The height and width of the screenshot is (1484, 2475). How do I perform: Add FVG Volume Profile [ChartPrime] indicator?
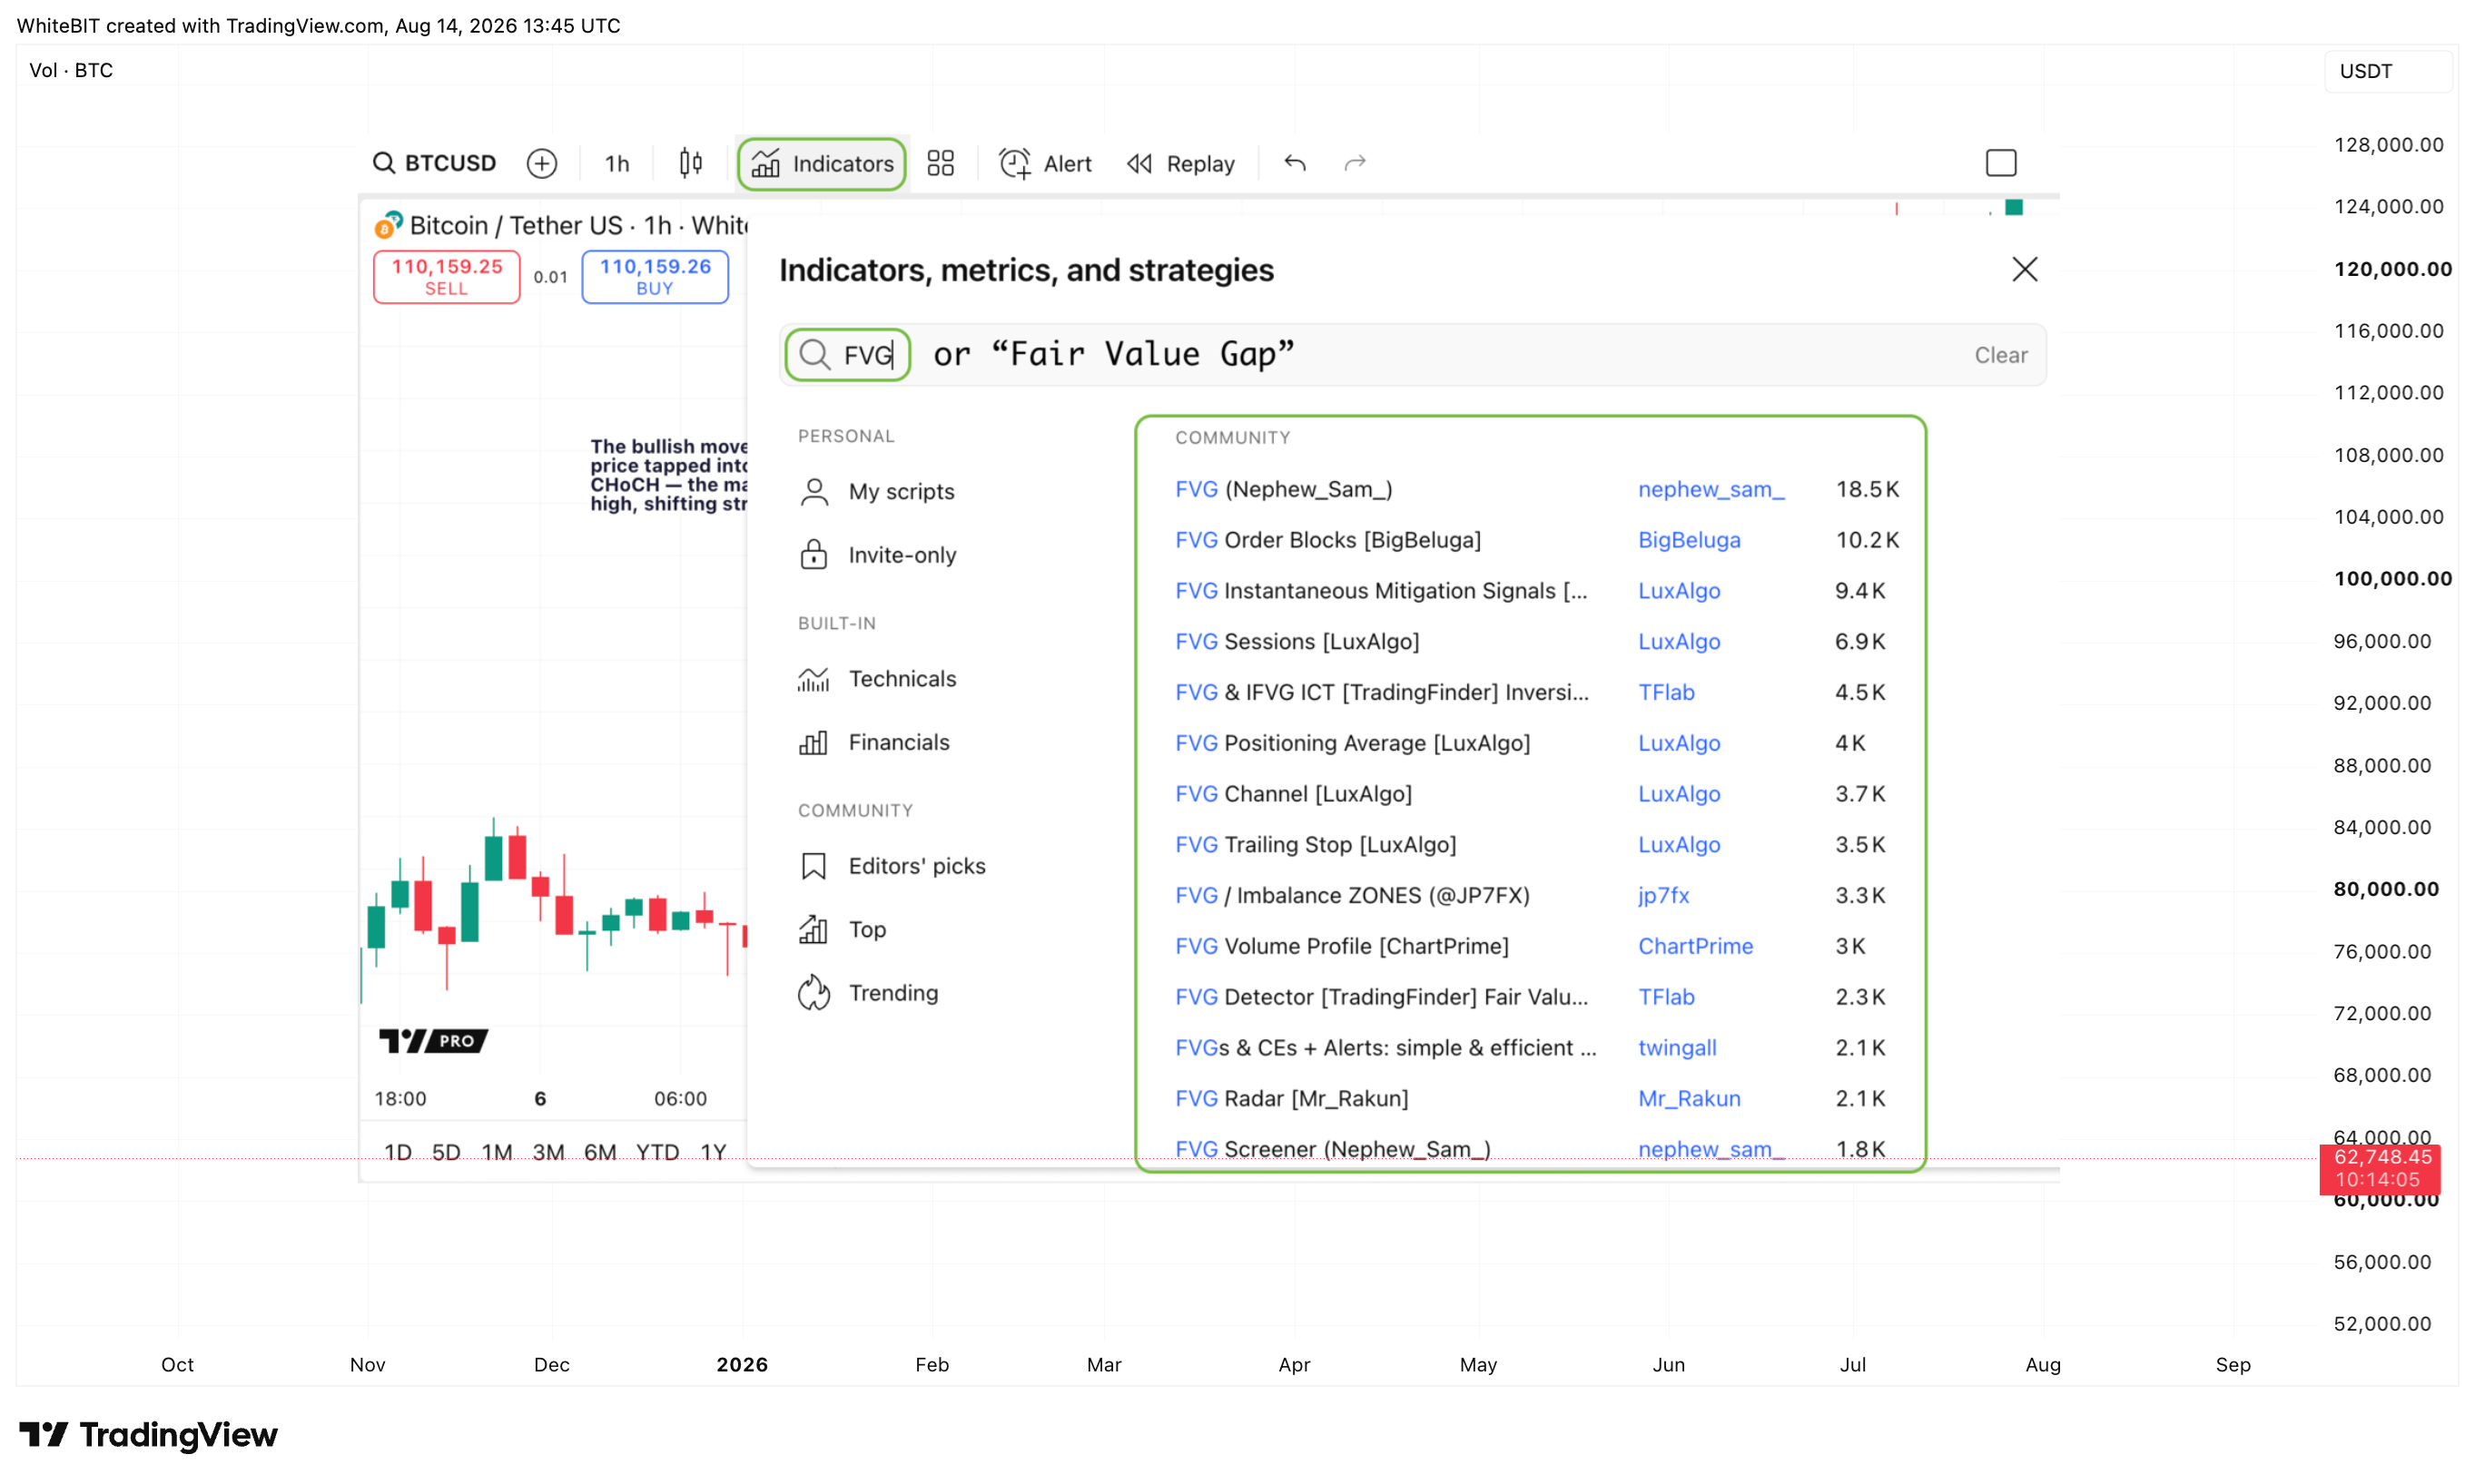tap(1342, 946)
